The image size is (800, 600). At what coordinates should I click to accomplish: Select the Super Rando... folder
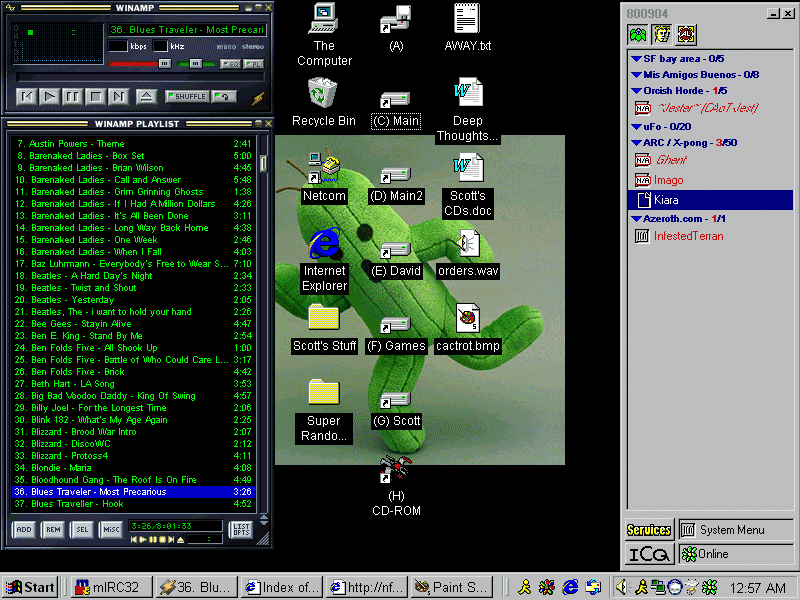click(323, 410)
